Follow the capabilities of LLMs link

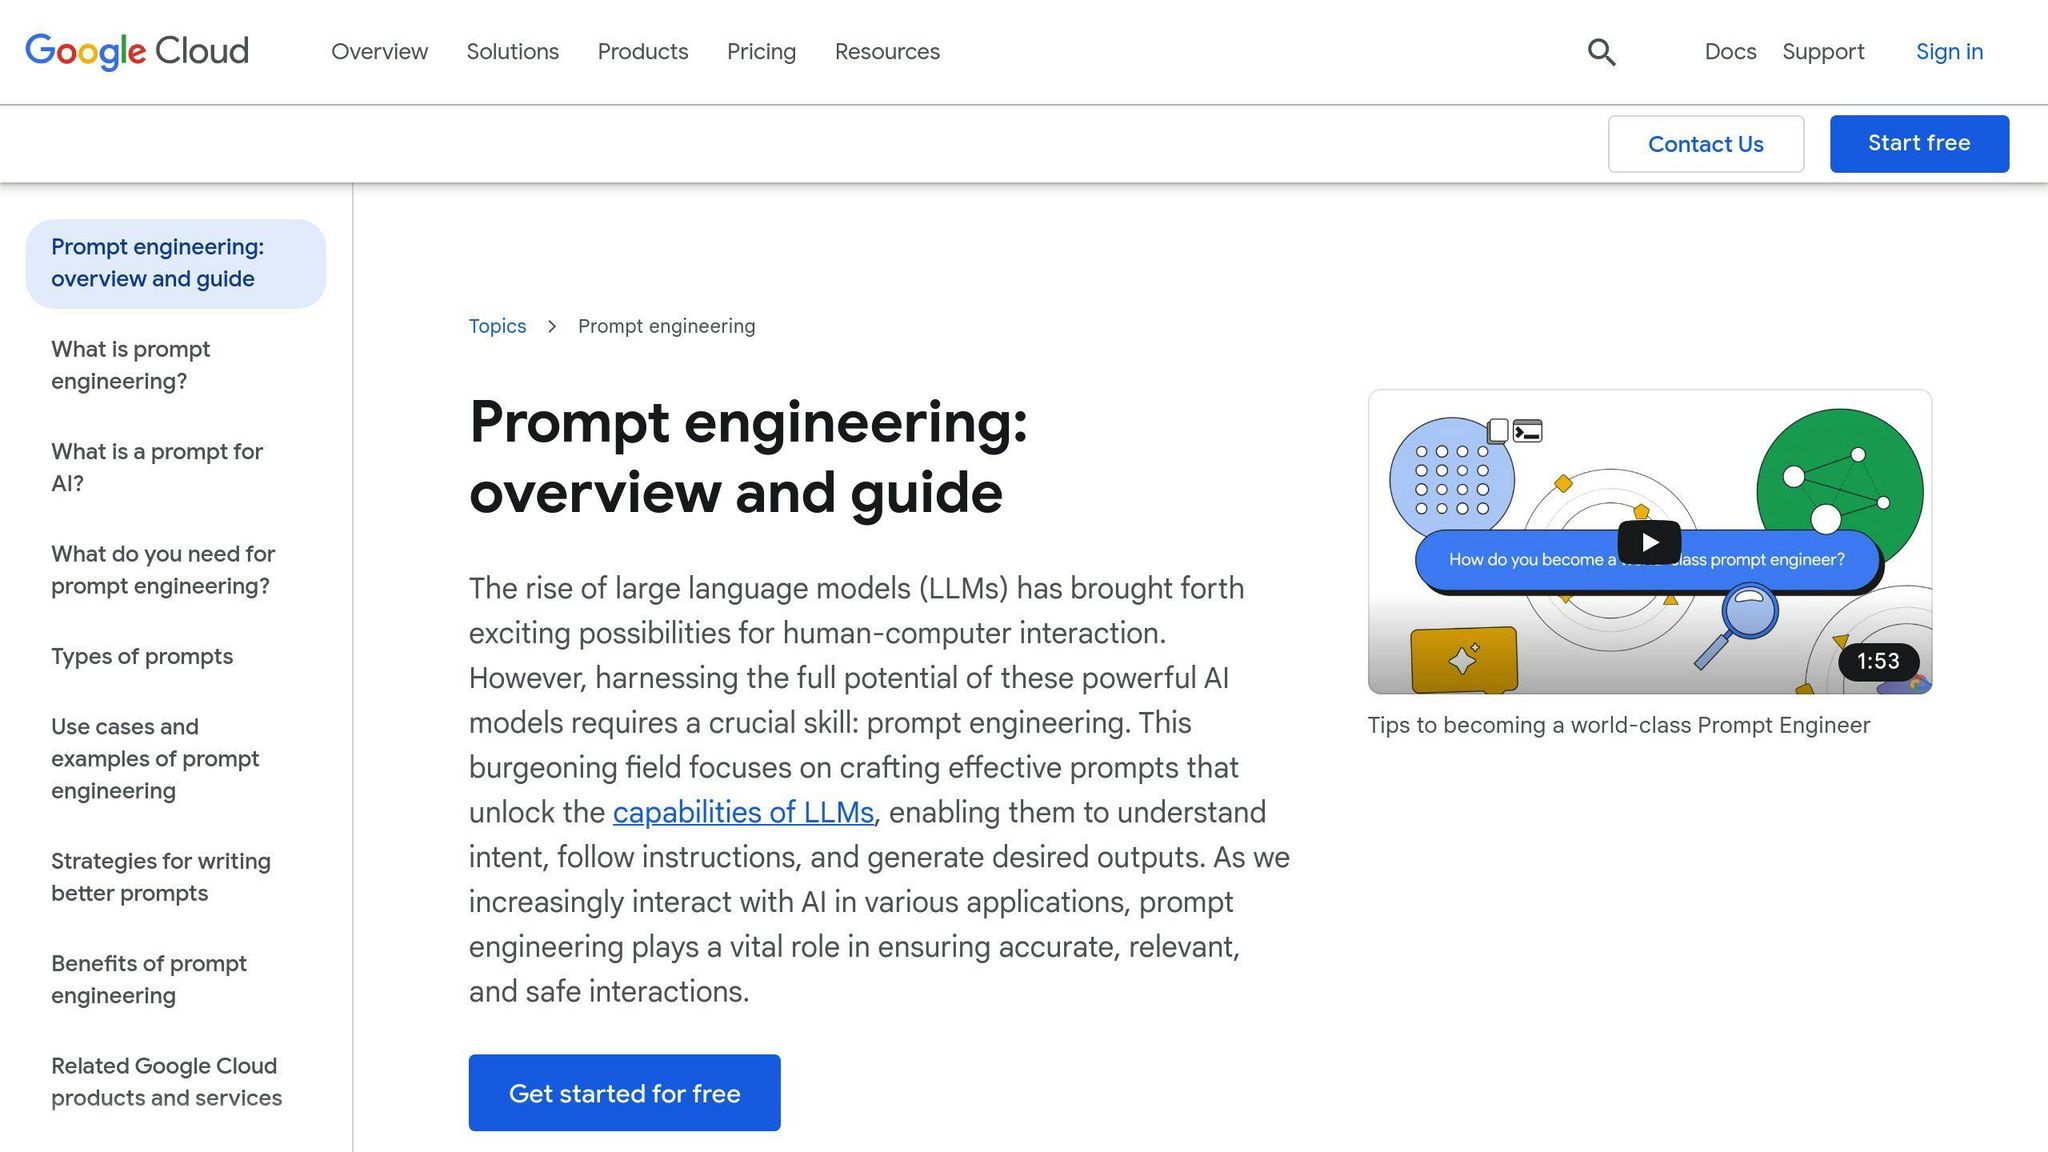742,812
